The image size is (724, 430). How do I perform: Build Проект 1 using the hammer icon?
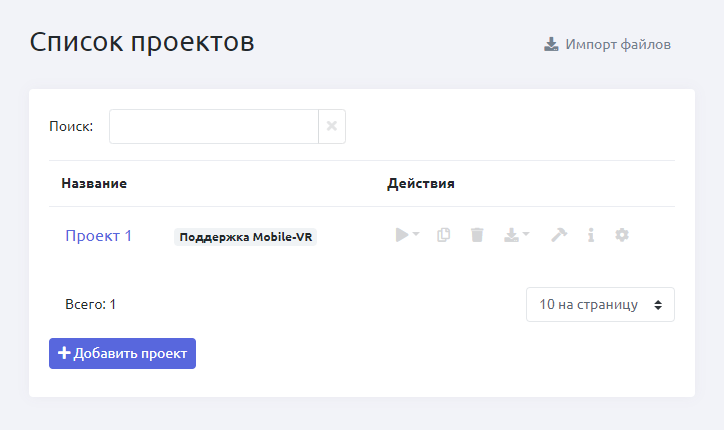pyautogui.click(x=559, y=235)
